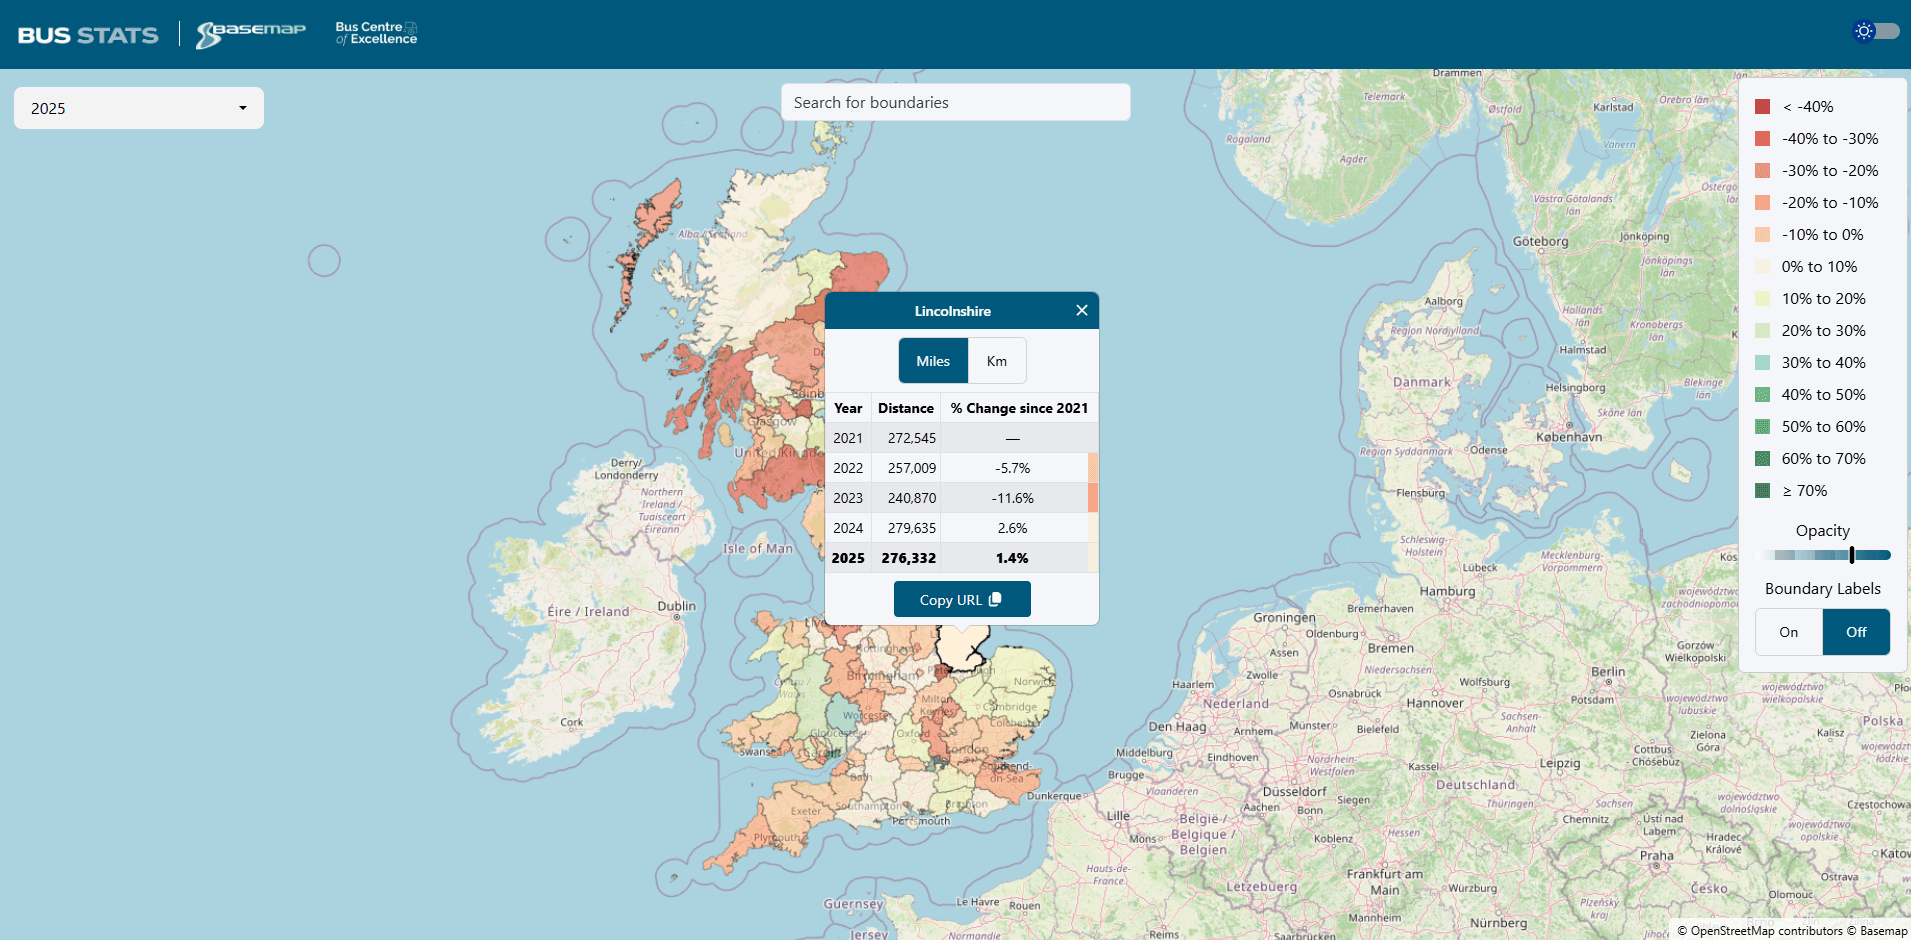Image resolution: width=1911 pixels, height=940 pixels.
Task: Click the 2025 distance value 276,332
Action: 909,558
